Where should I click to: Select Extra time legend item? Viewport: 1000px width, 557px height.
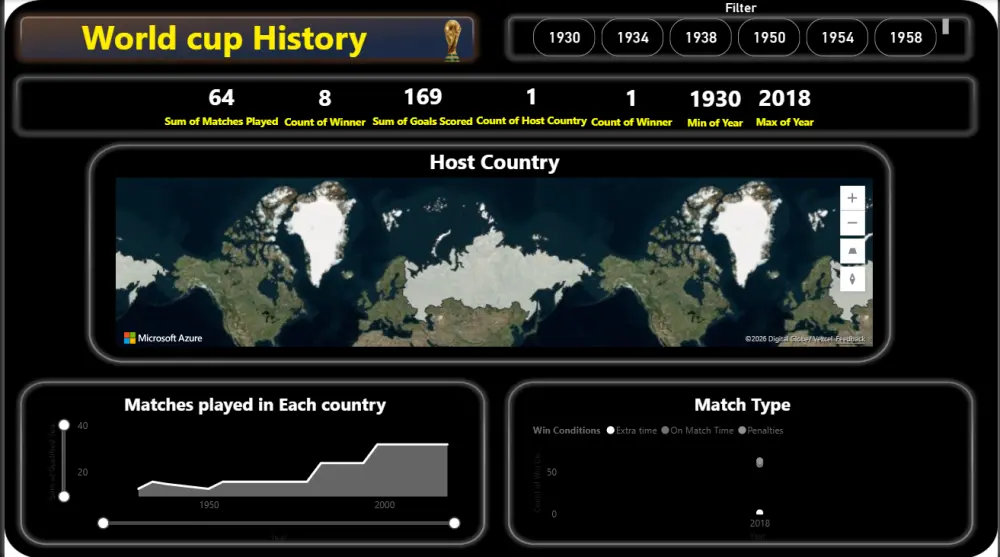(x=631, y=431)
